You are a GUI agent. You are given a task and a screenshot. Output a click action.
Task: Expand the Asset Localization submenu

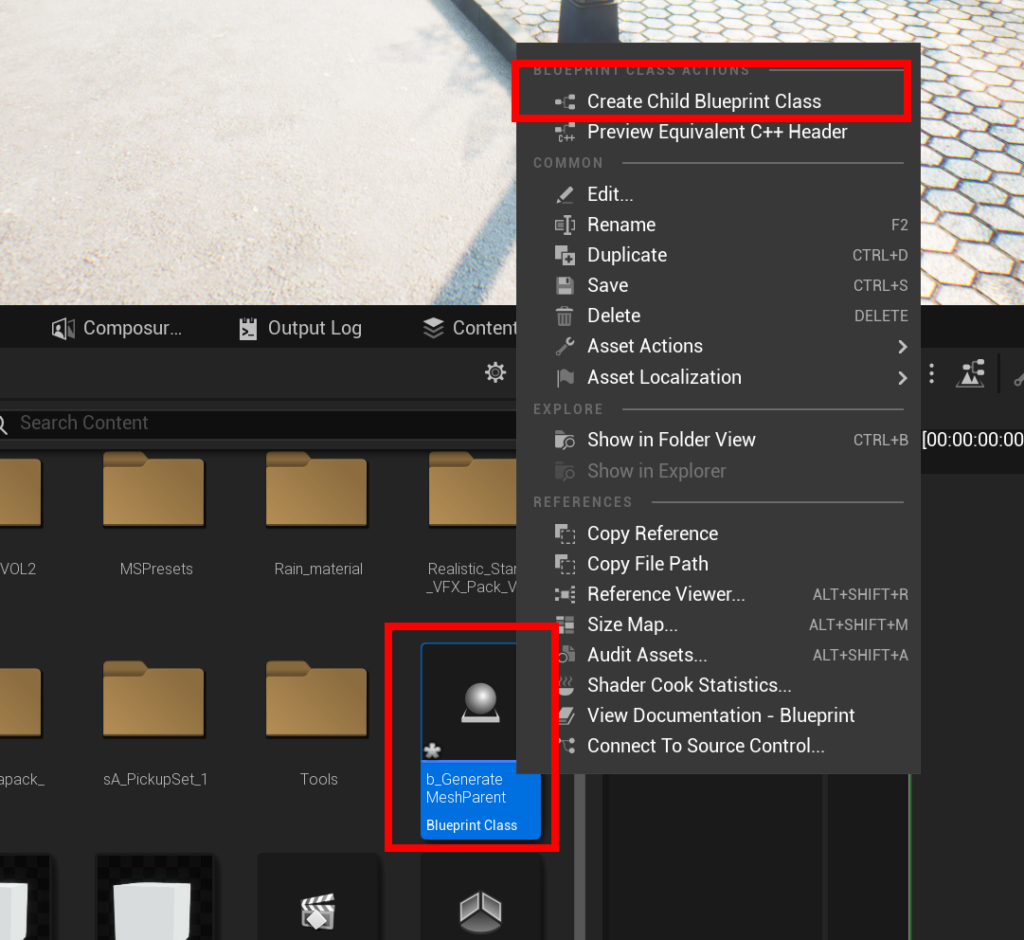(x=717, y=378)
